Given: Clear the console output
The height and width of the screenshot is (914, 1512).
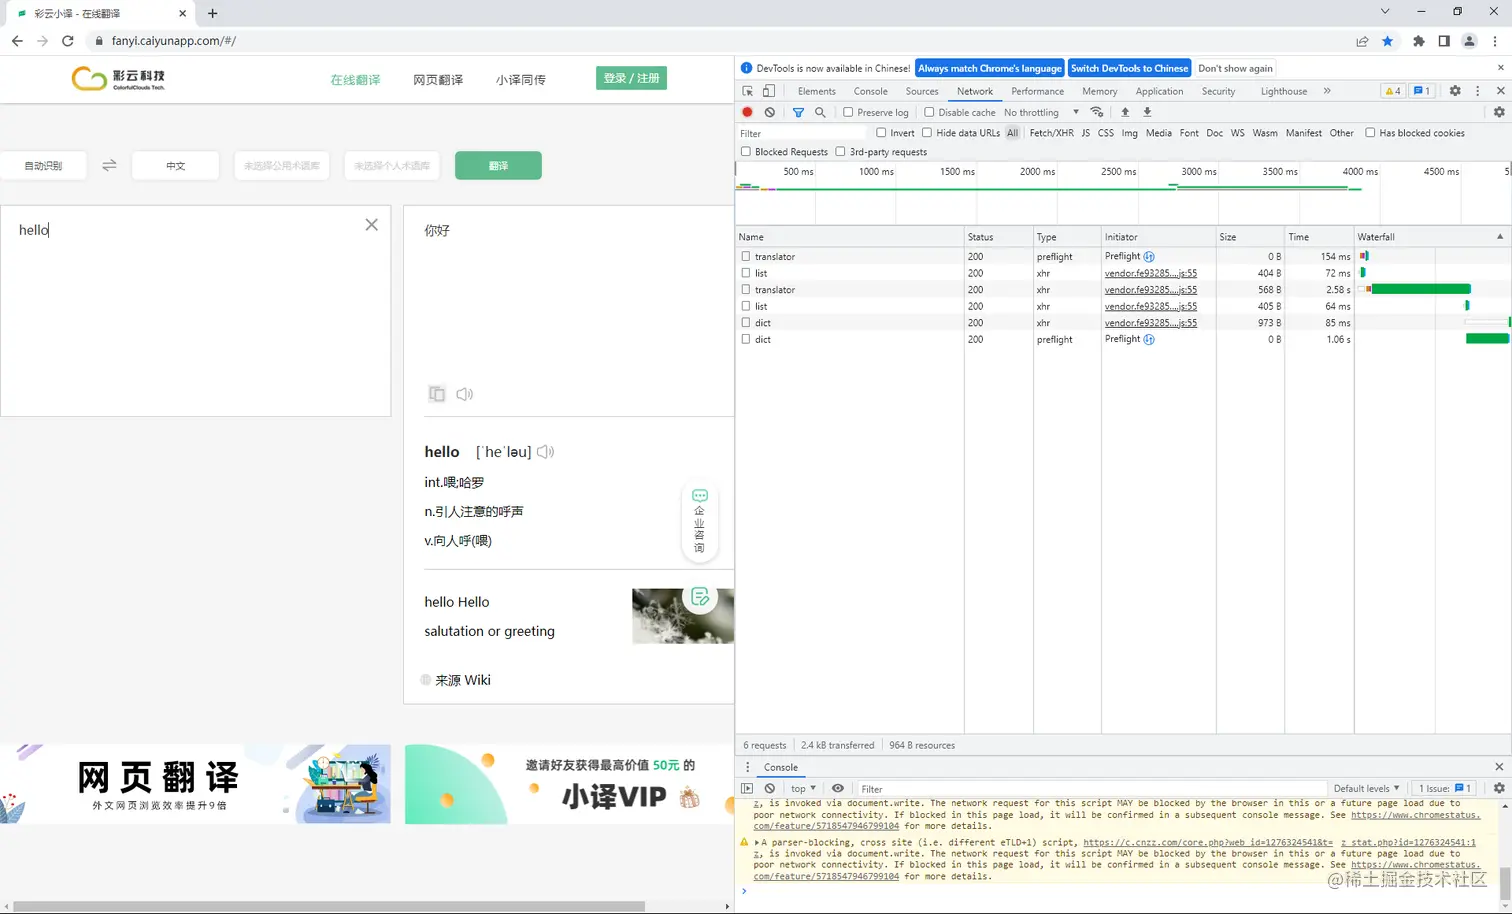Looking at the screenshot, I should 769,788.
